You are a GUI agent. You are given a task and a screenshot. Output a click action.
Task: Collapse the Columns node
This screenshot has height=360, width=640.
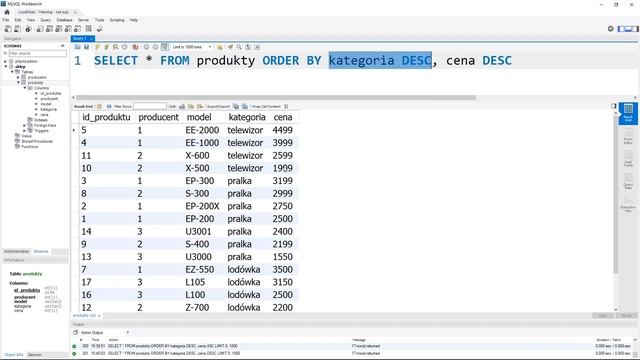24,88
